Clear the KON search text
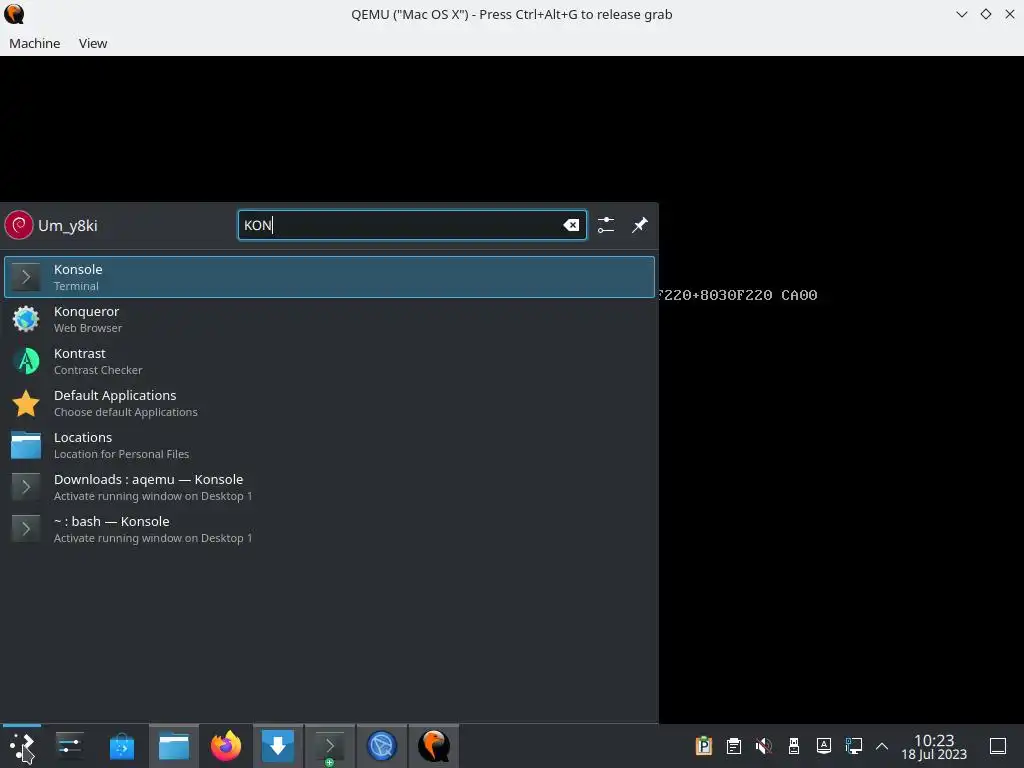This screenshot has height=768, width=1024. 571,225
